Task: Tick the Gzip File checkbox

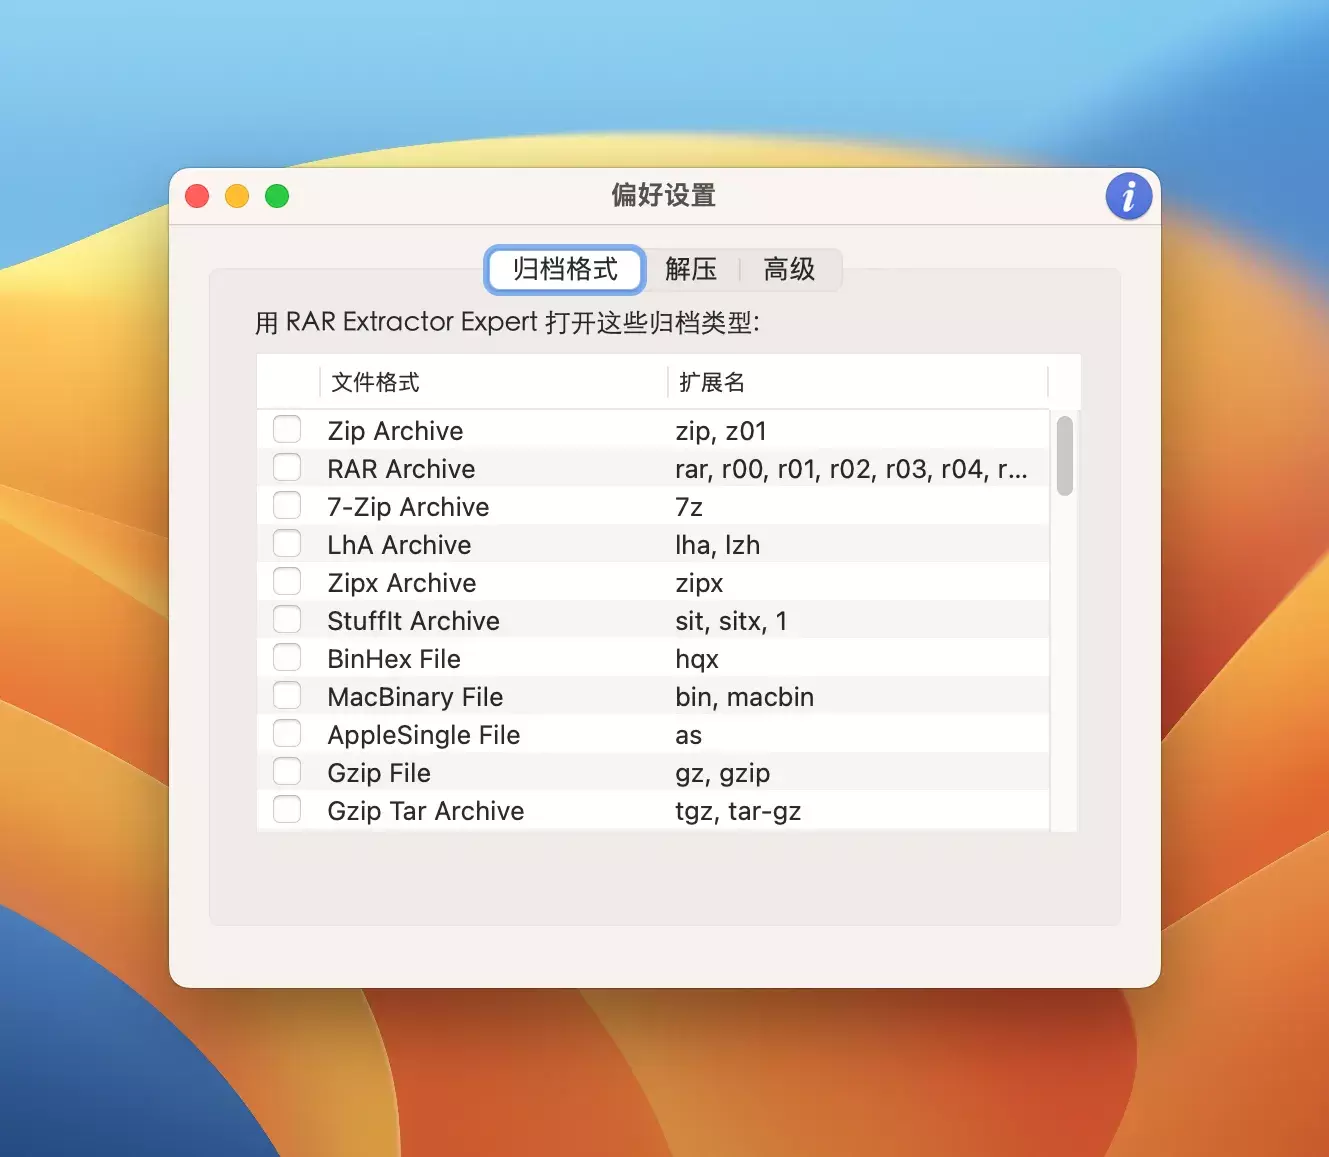Action: (287, 772)
